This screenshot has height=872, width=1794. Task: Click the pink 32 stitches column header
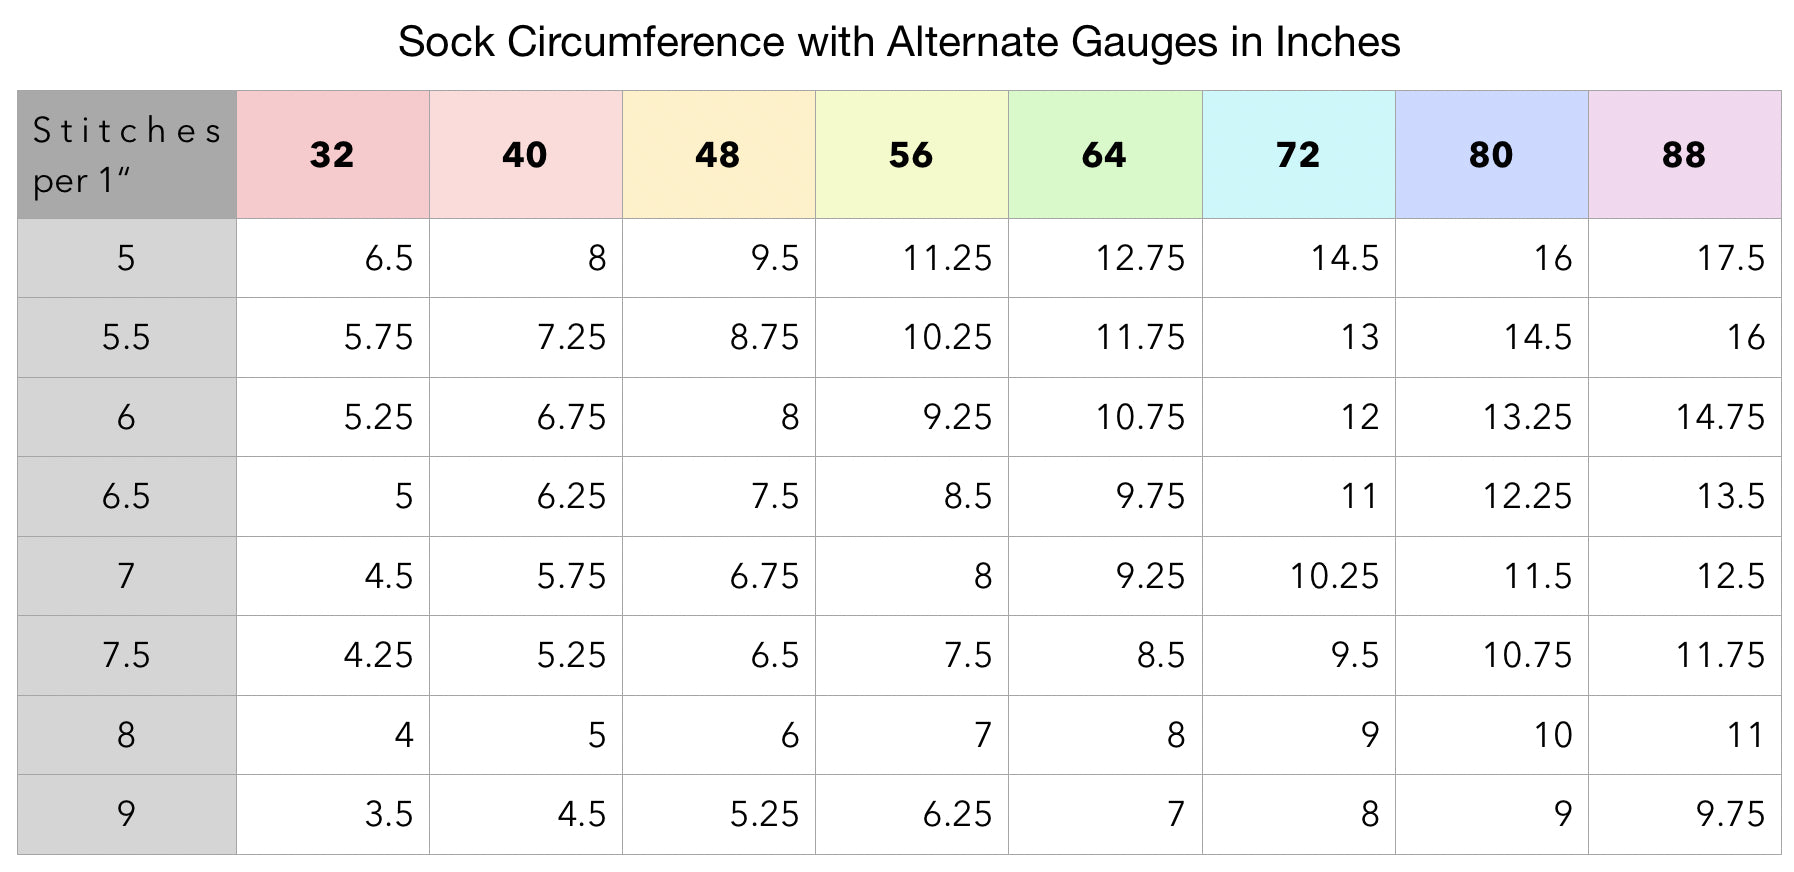pyautogui.click(x=332, y=155)
